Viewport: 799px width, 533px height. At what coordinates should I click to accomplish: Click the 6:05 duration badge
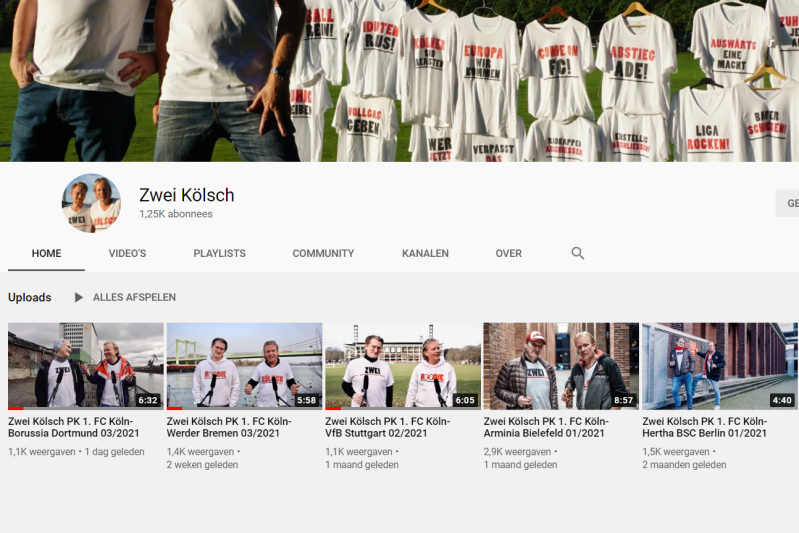tap(465, 400)
